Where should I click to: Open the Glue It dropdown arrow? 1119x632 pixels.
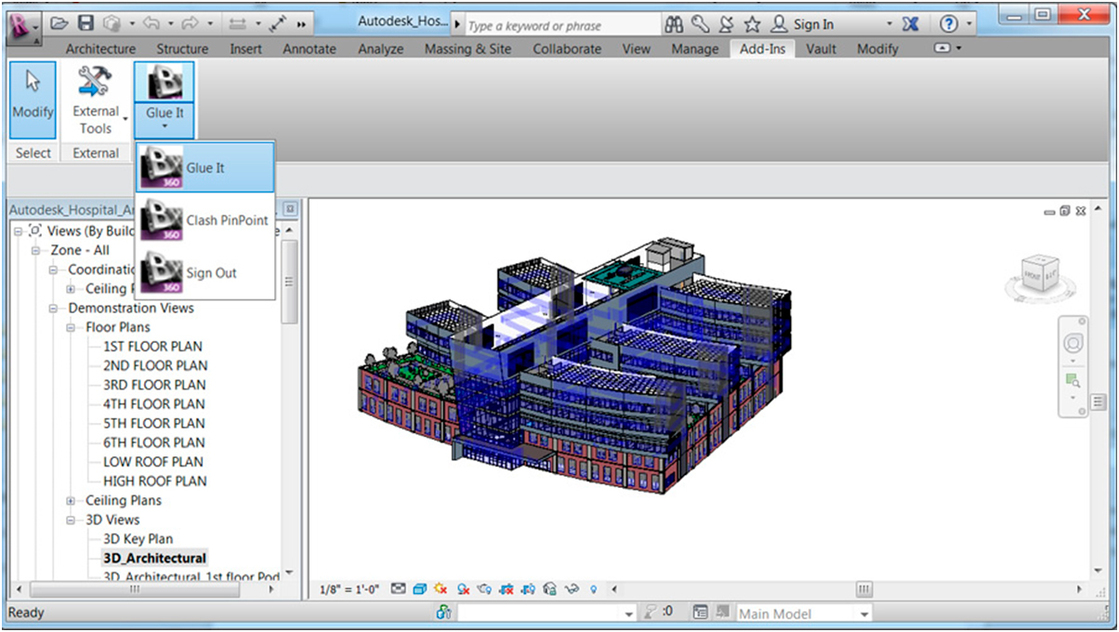[163, 125]
